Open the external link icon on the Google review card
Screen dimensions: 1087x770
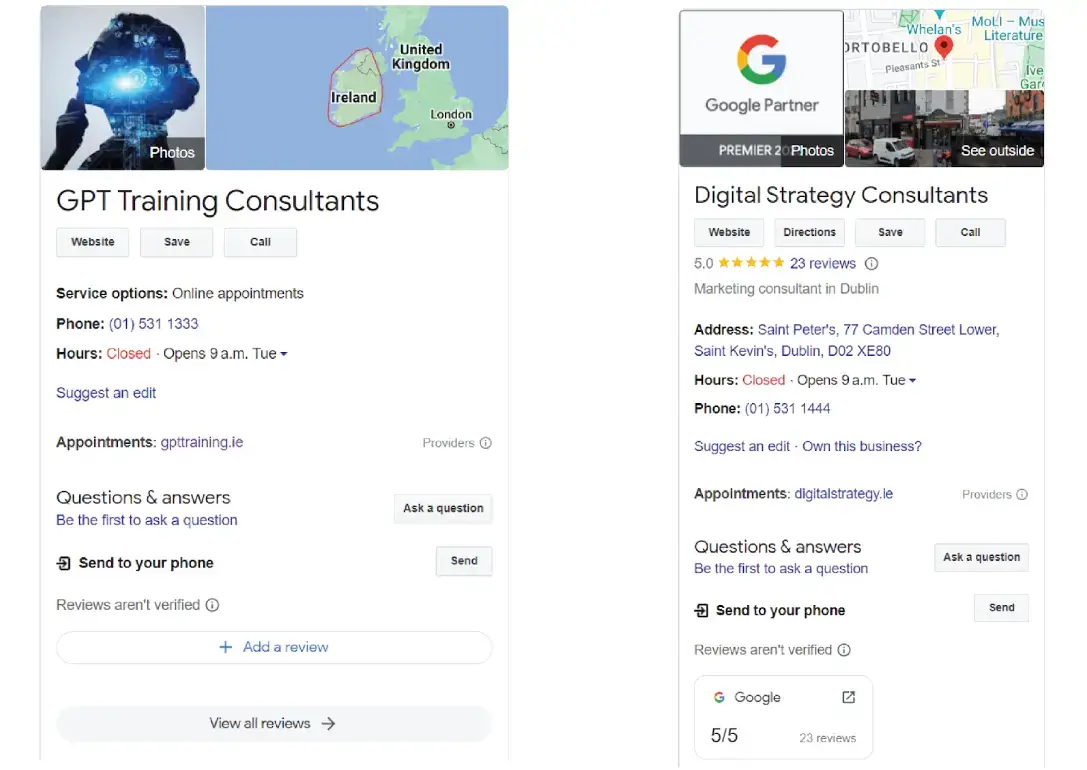tap(848, 696)
